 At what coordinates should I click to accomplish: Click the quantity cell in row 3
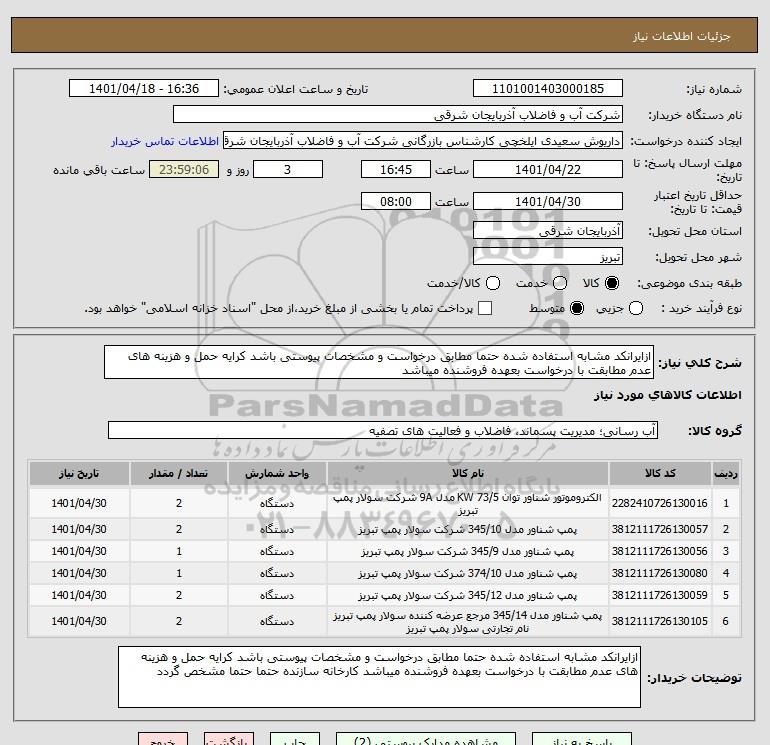coord(179,552)
